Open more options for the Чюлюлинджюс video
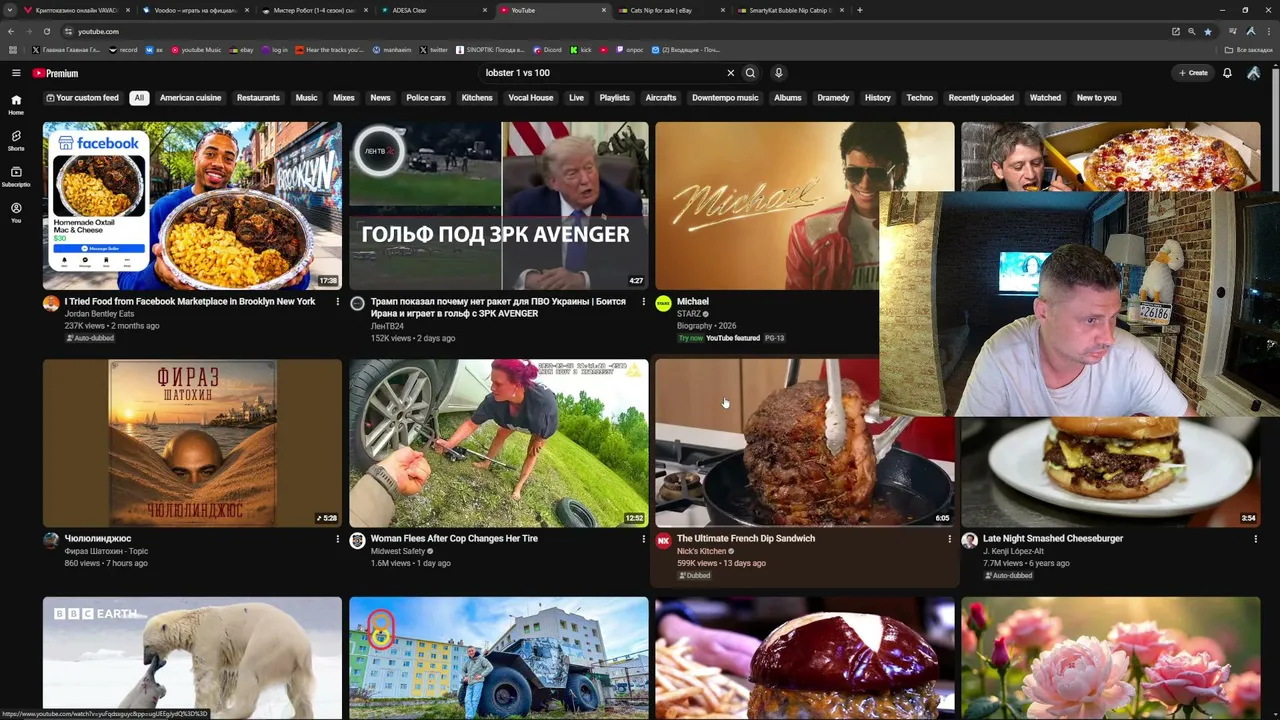Screen dimensions: 1280x720 pos(337,539)
